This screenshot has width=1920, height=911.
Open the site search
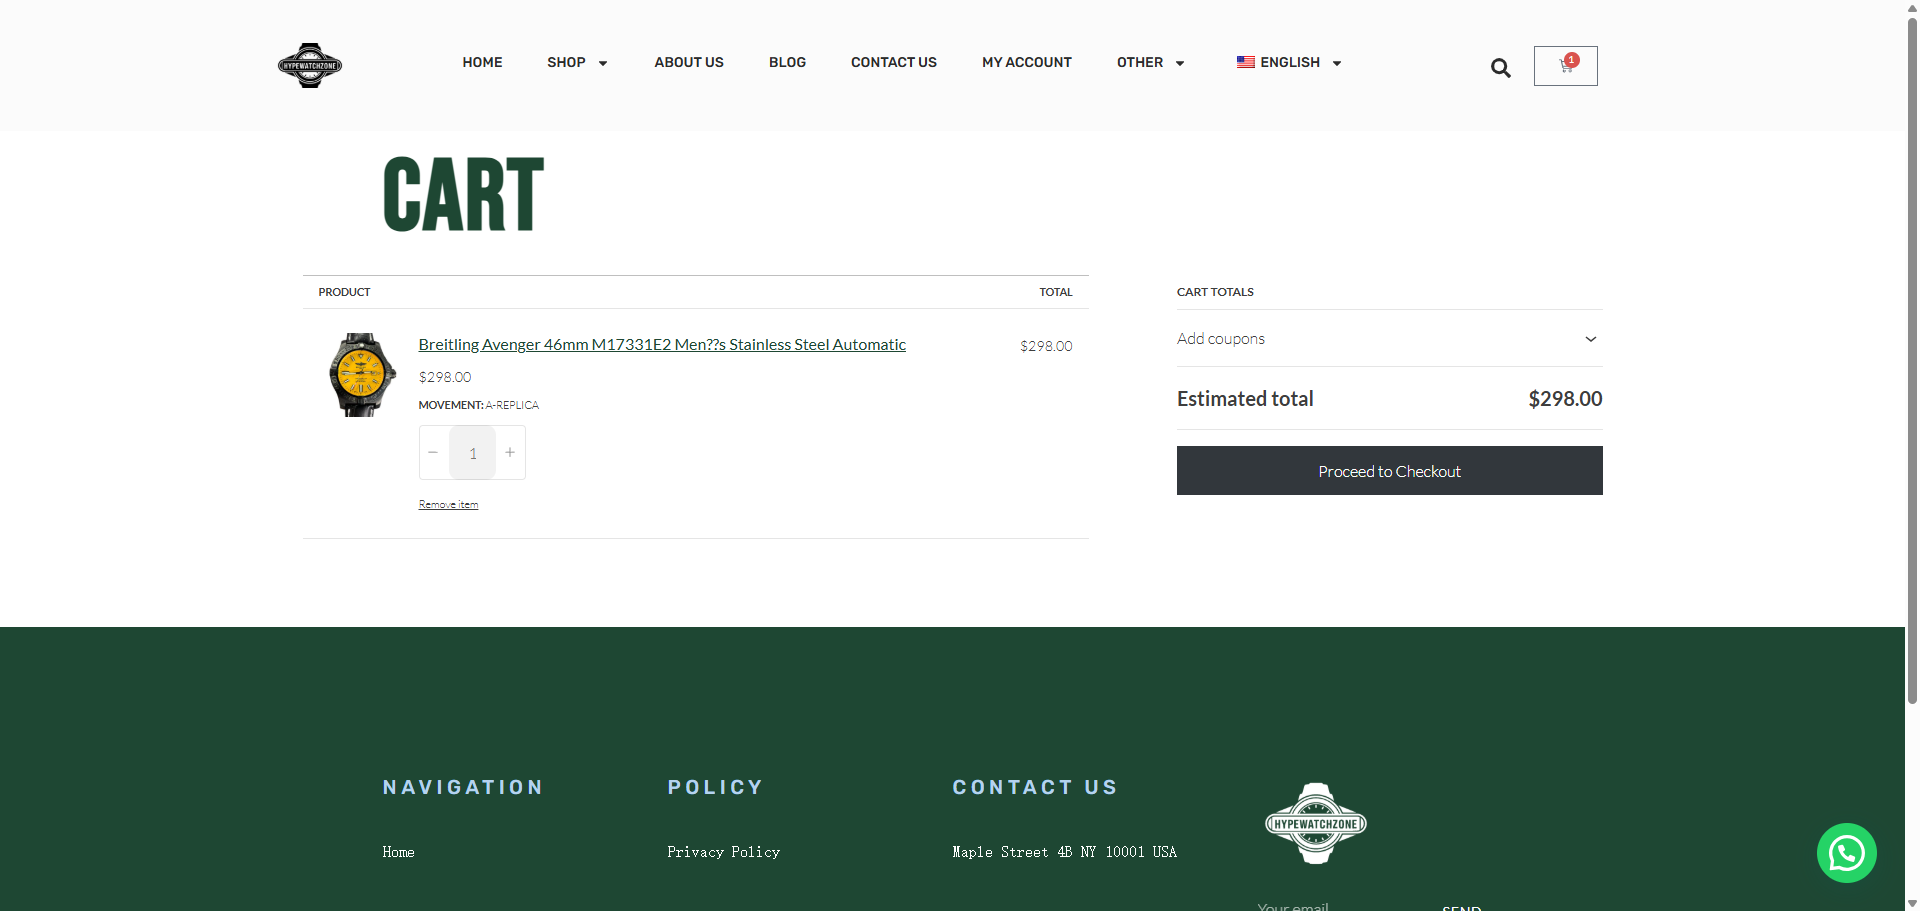(1500, 67)
